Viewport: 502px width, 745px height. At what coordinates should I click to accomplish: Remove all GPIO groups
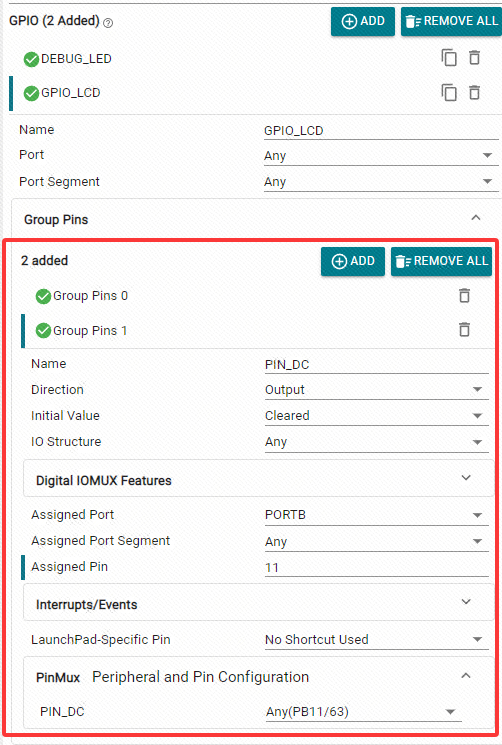451,21
